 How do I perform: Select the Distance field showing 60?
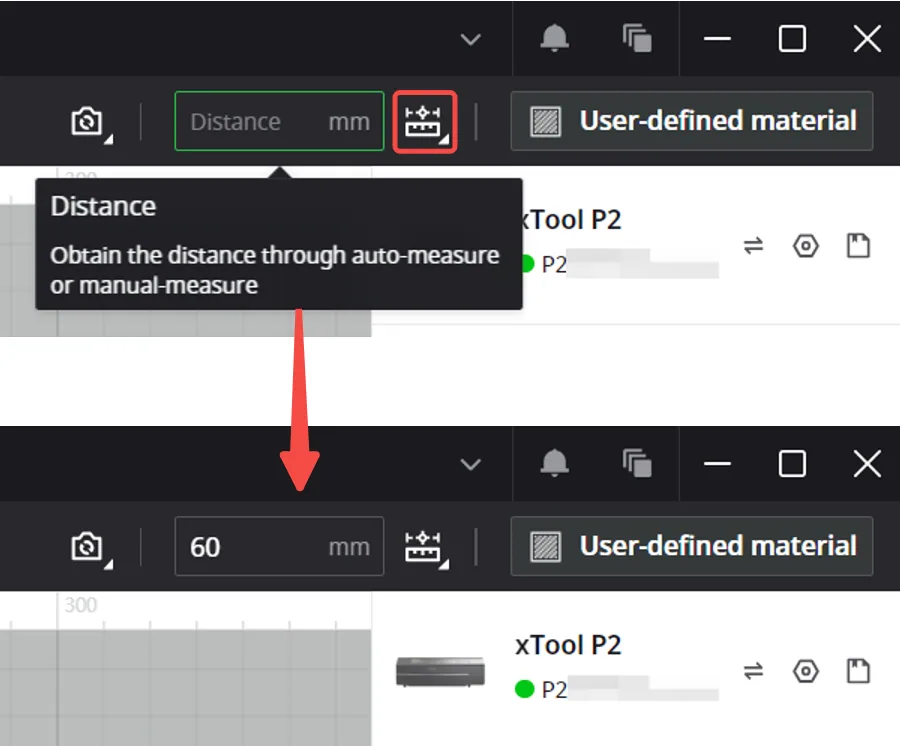coord(280,546)
